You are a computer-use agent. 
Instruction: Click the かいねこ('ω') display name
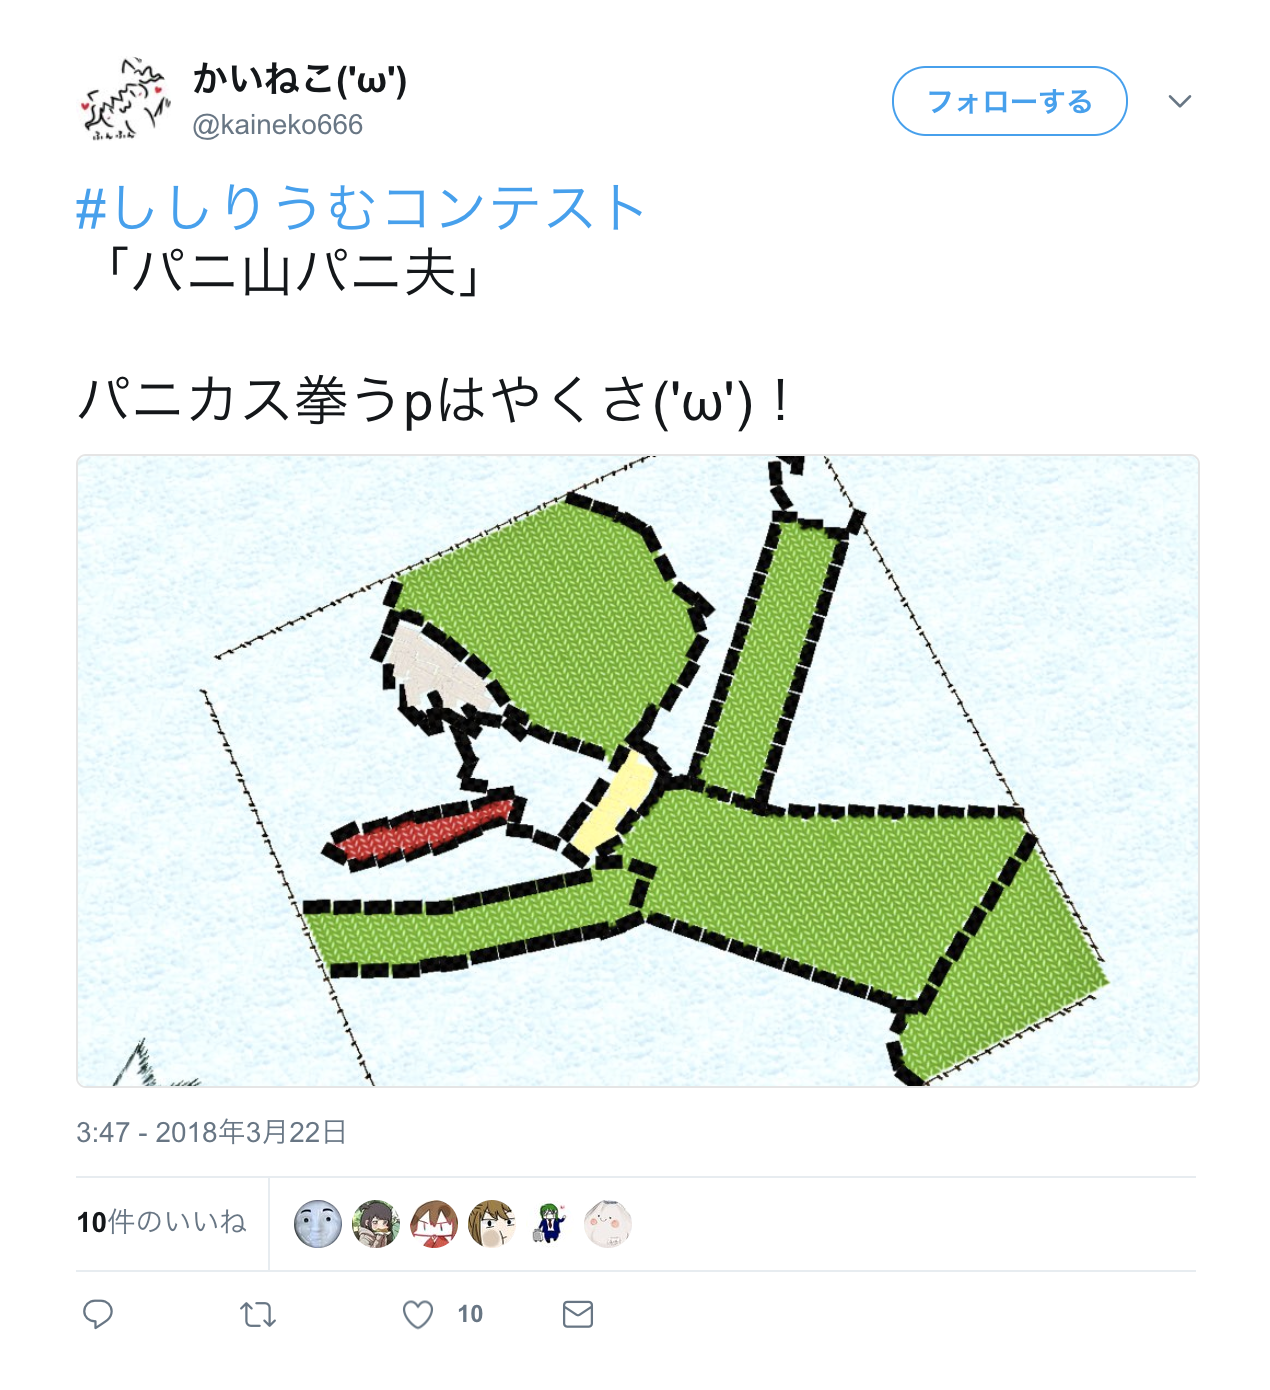click(x=300, y=79)
